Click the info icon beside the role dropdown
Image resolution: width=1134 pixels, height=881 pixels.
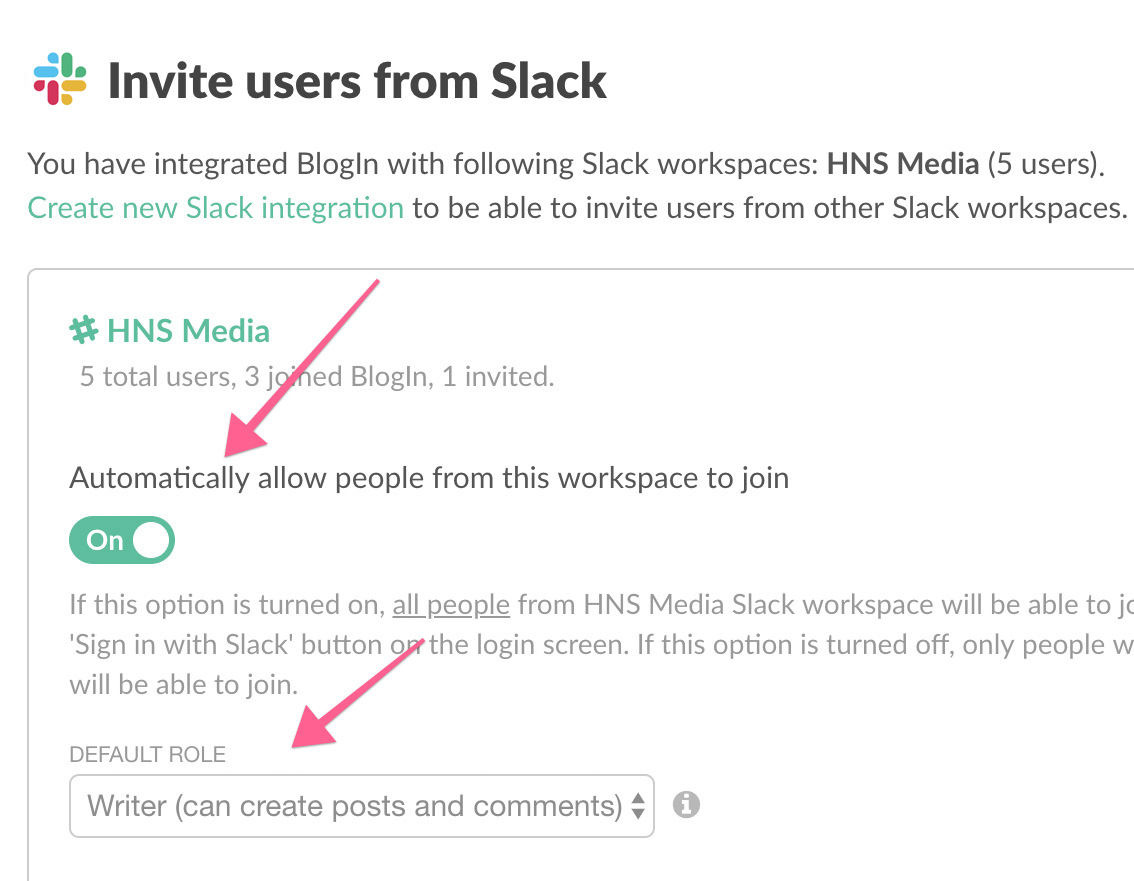pyautogui.click(x=686, y=804)
